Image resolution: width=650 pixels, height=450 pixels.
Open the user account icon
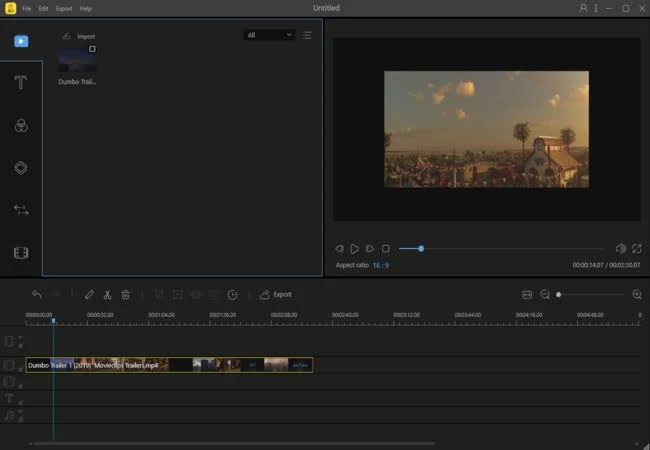pyautogui.click(x=583, y=8)
